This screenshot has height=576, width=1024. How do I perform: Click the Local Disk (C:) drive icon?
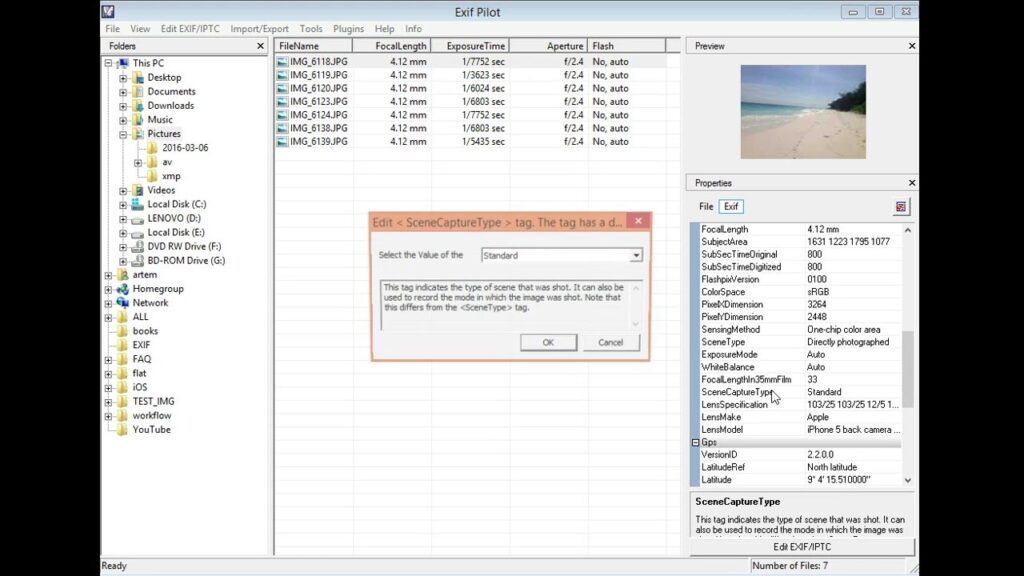click(x=139, y=203)
